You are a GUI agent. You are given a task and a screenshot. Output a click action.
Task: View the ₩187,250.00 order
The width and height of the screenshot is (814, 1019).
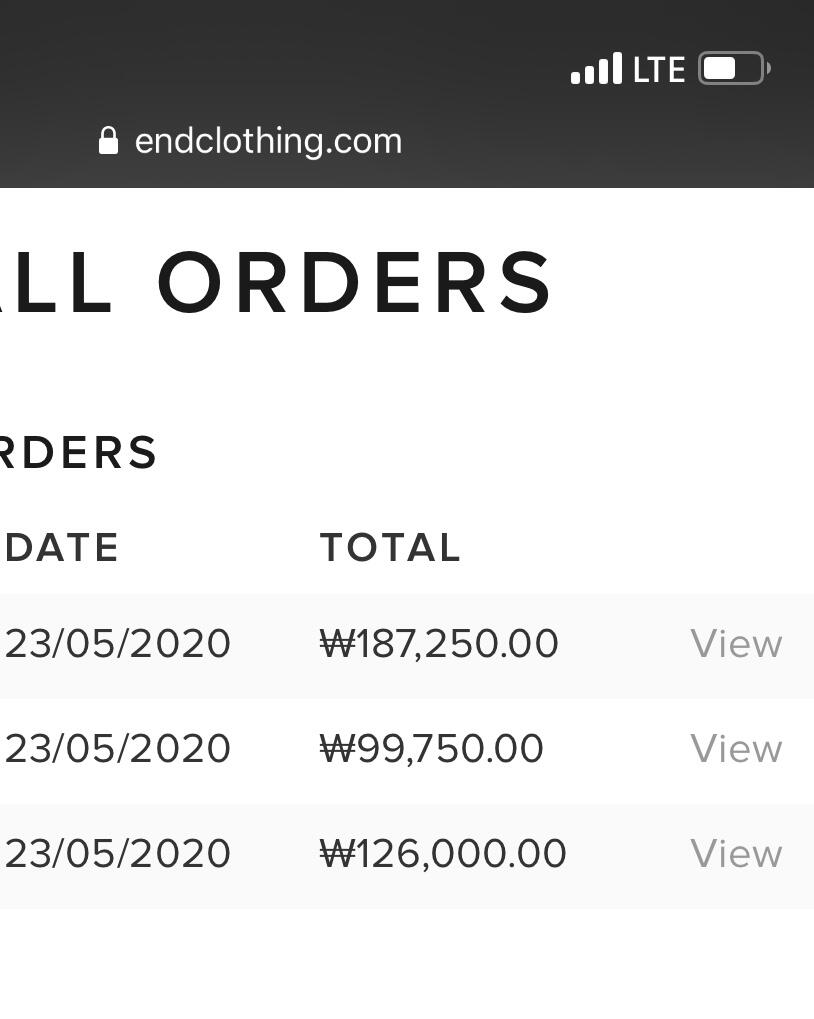click(x=736, y=644)
